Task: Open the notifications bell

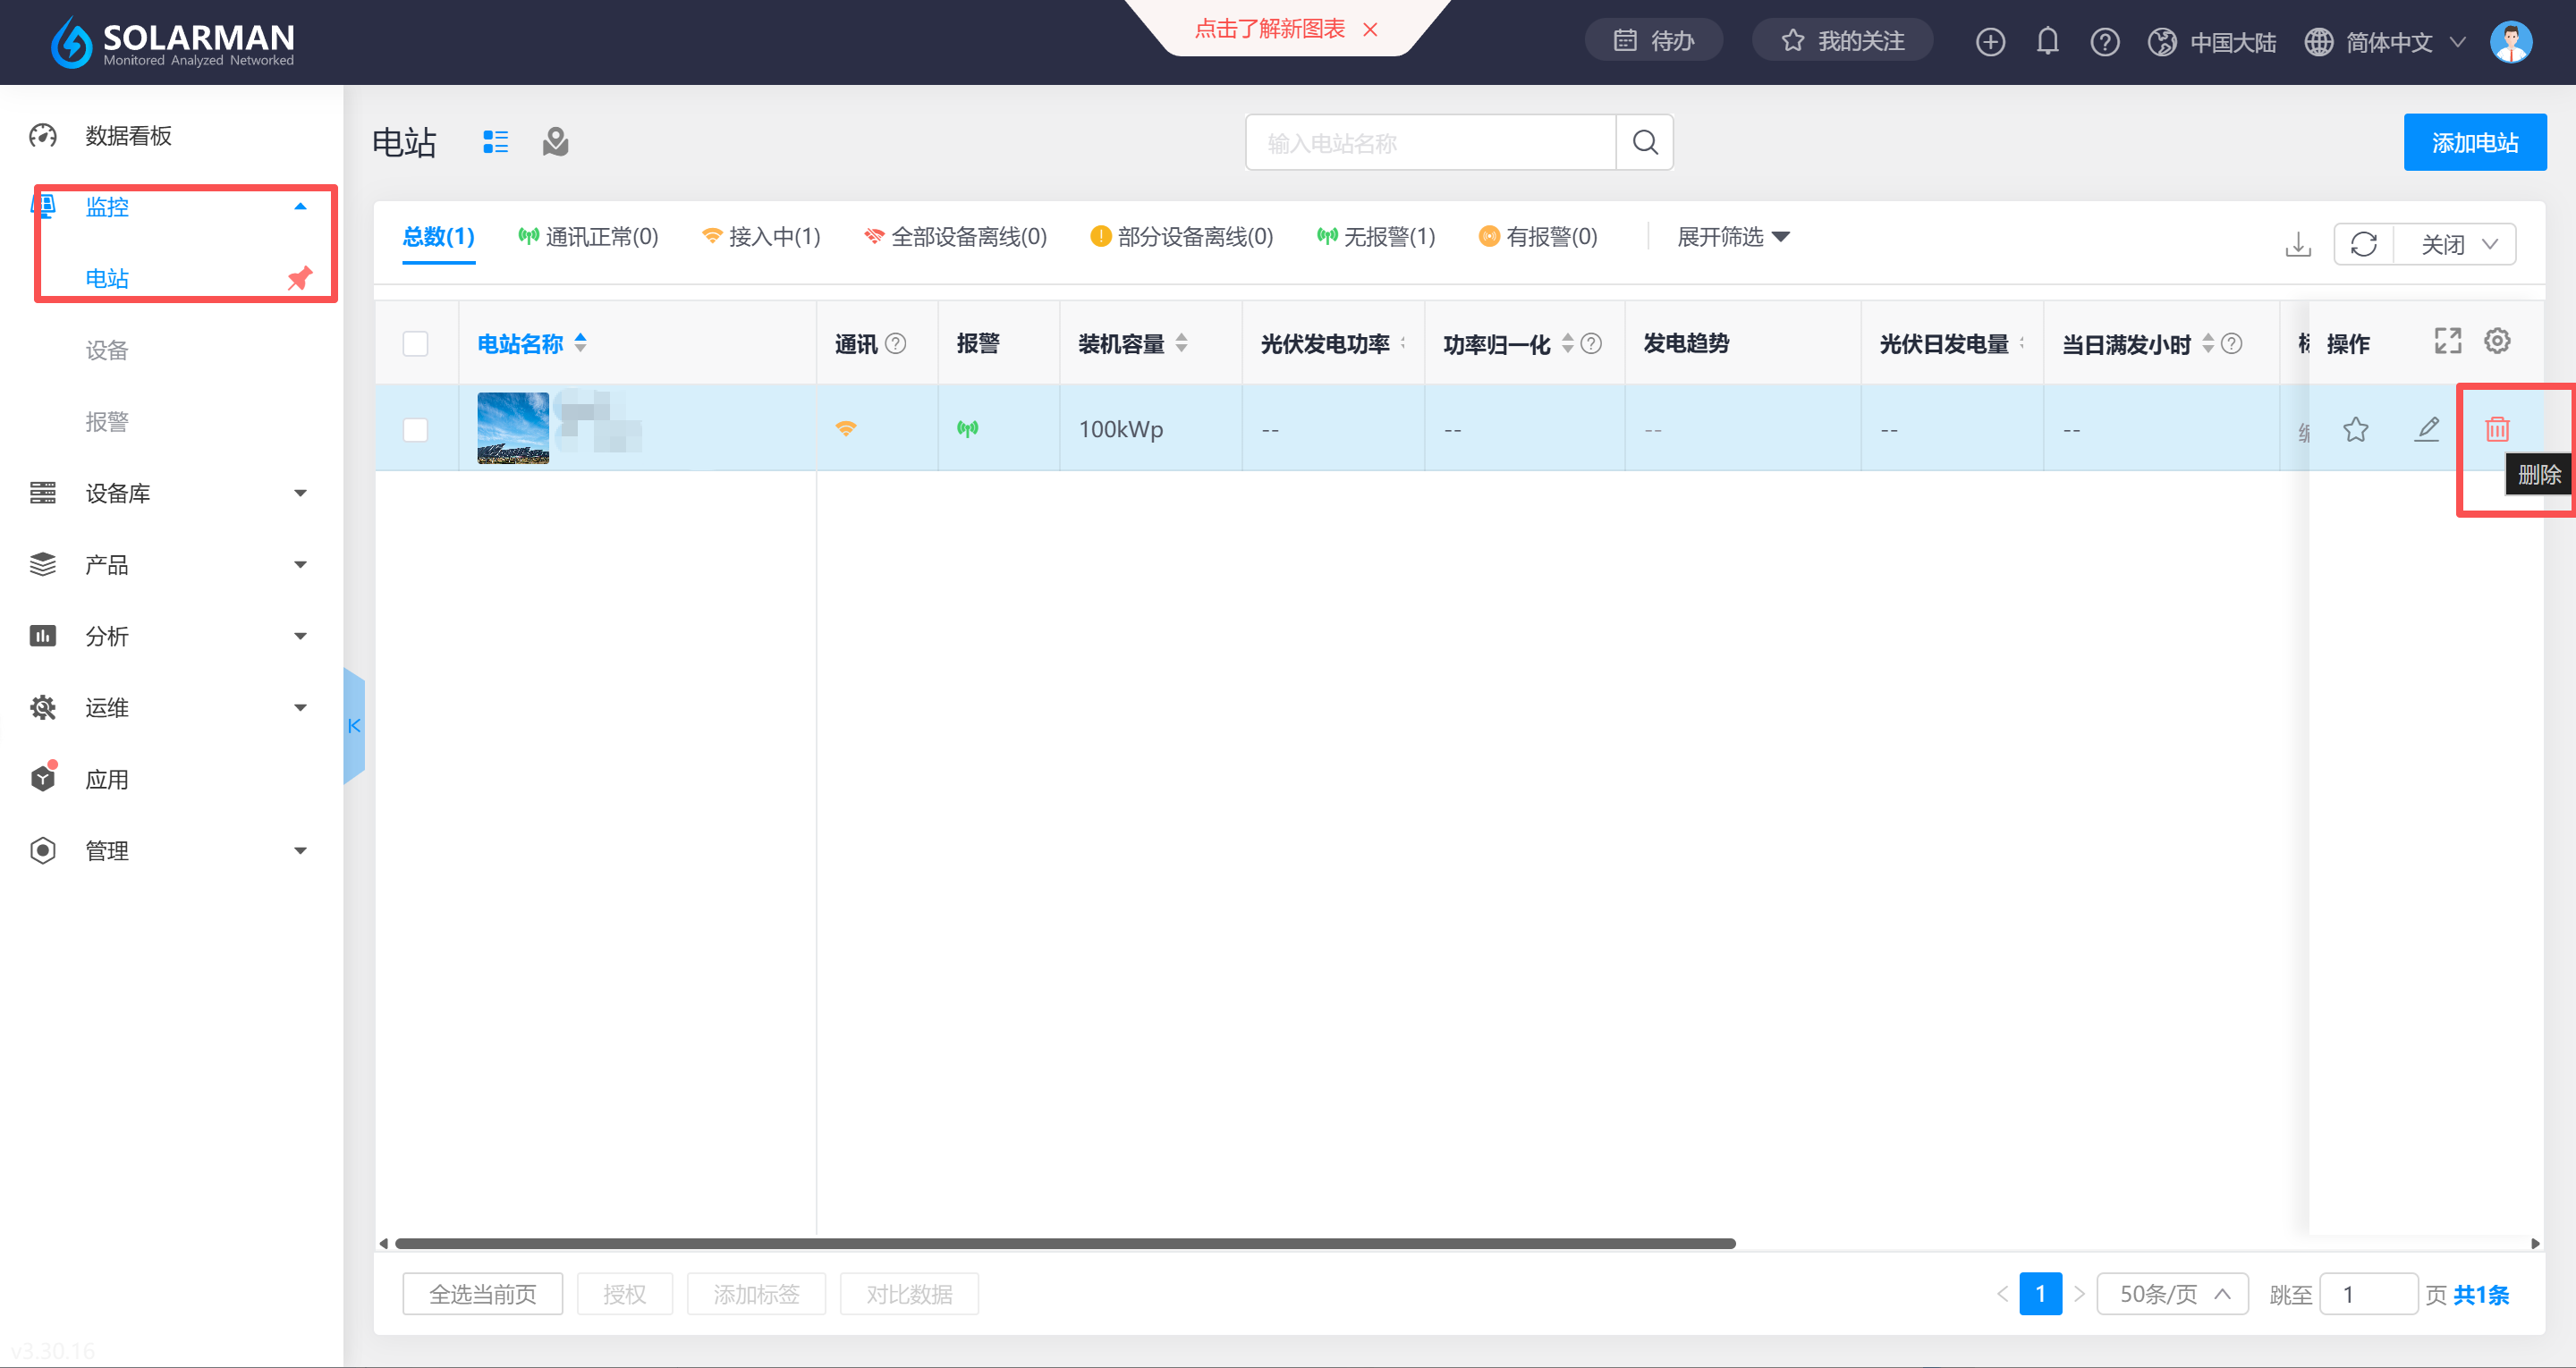Action: (2047, 41)
